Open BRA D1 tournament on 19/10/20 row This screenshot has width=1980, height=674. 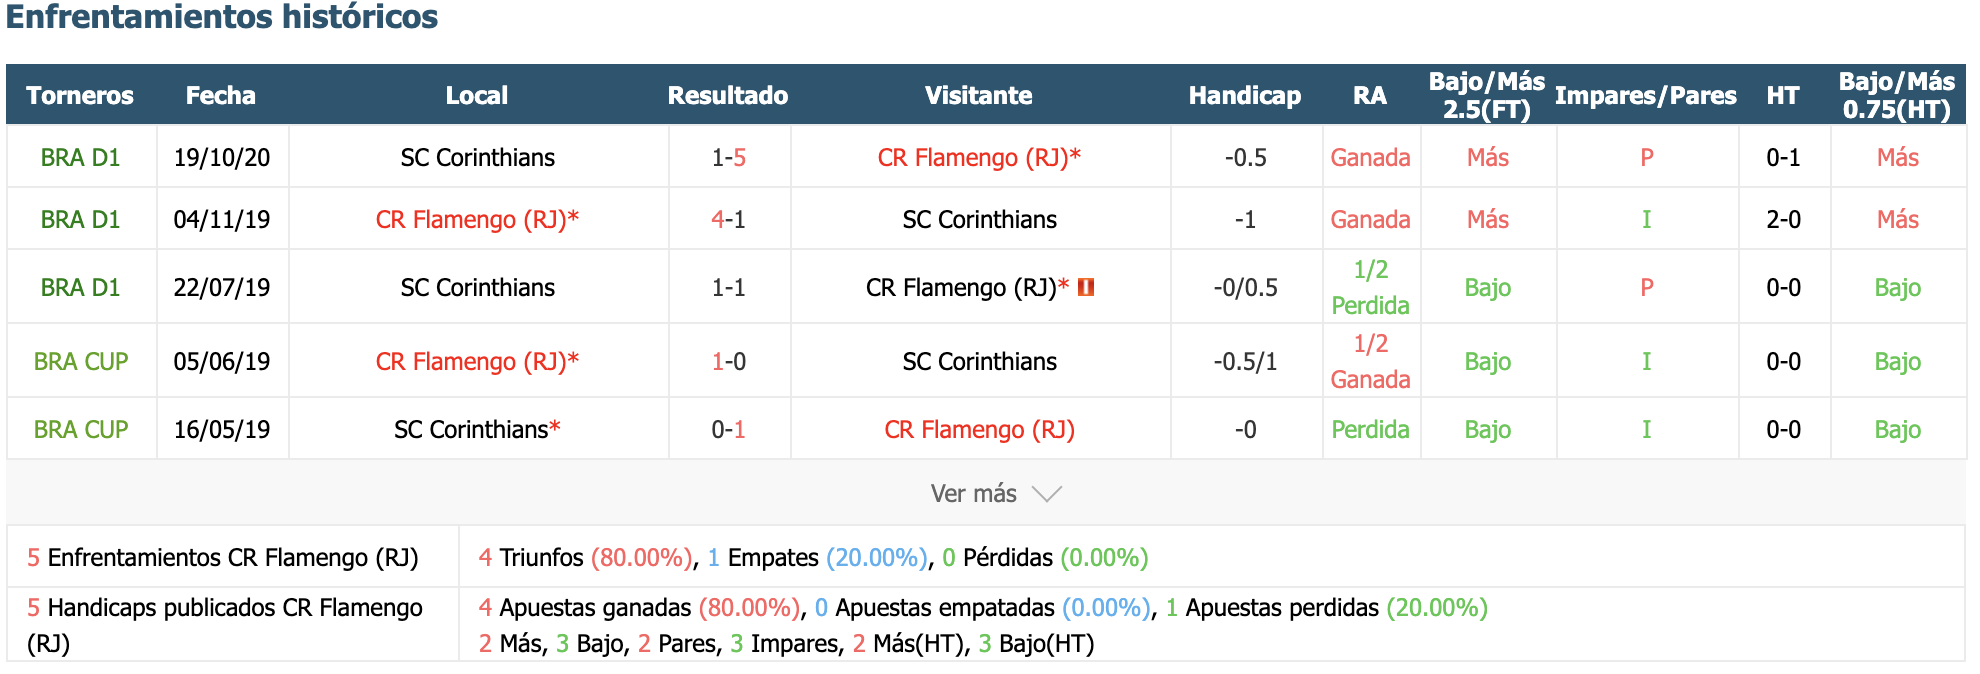click(80, 157)
